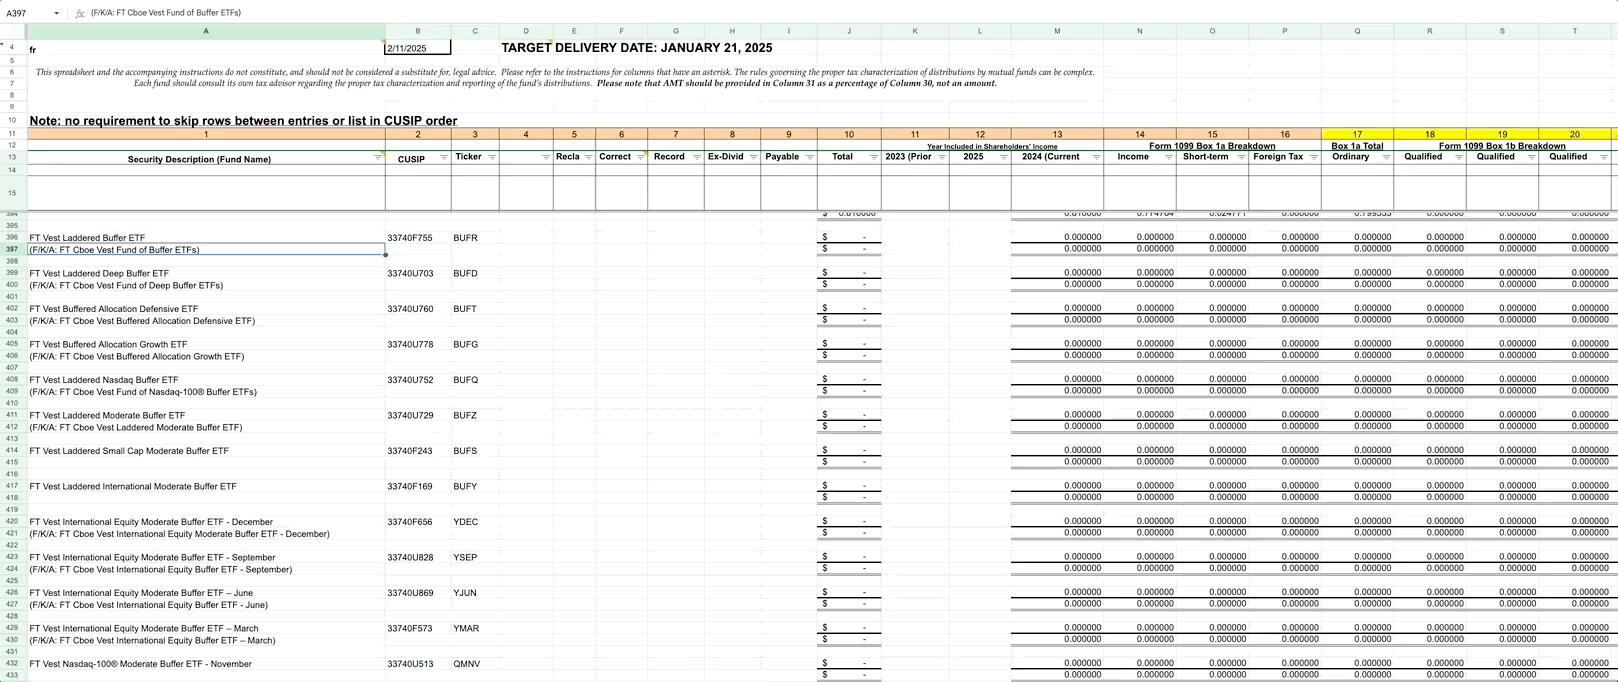Select FT Vest Laddered Nasdaq Buffer ETF cell
This screenshot has height=682, width=1618.
click(x=206, y=380)
